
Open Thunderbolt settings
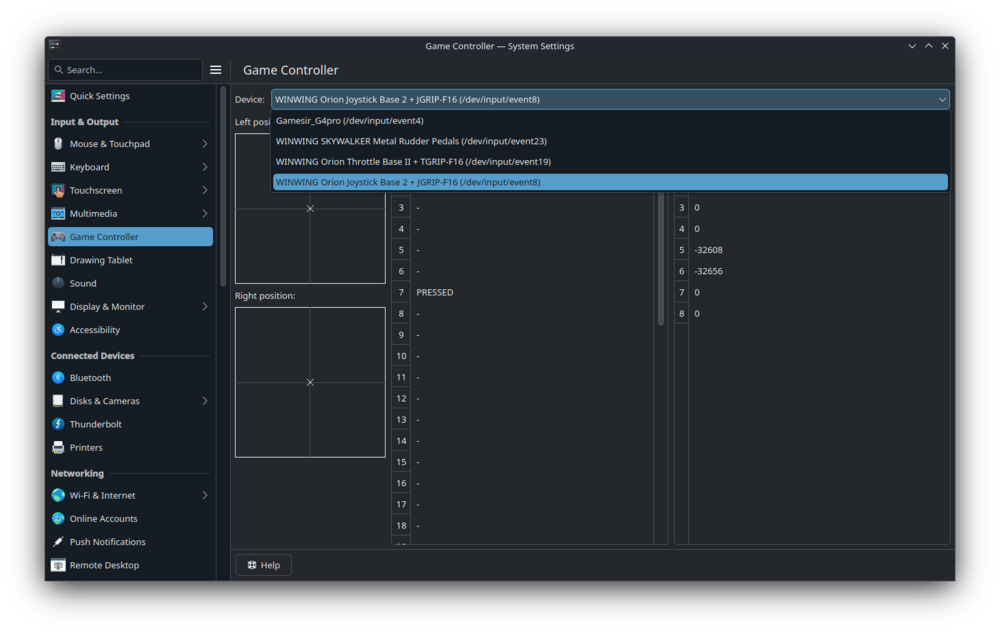click(131, 424)
